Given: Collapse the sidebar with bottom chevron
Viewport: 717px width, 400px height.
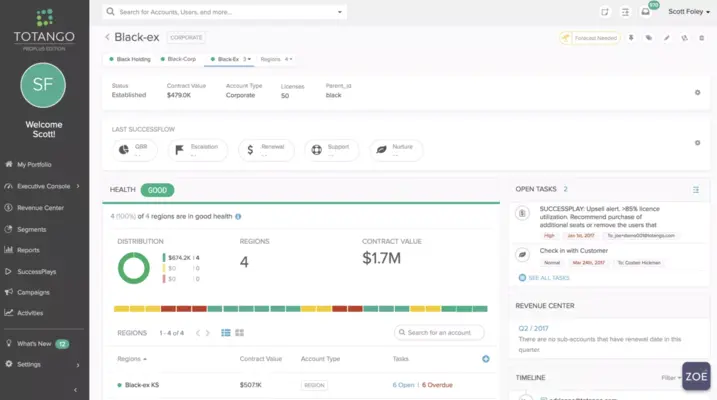Looking at the screenshot, I should (75, 390).
